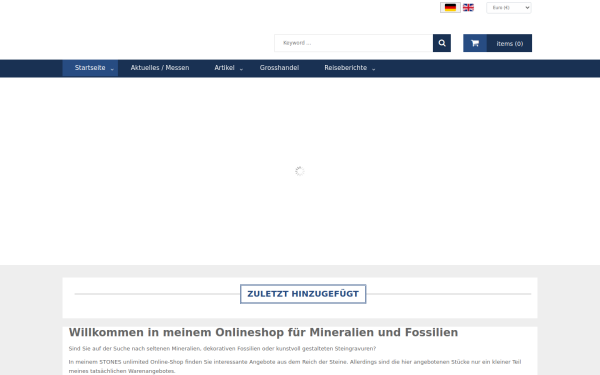Screen dimensions: 600x375
Task: Switch language to German flag
Action: 450,7
